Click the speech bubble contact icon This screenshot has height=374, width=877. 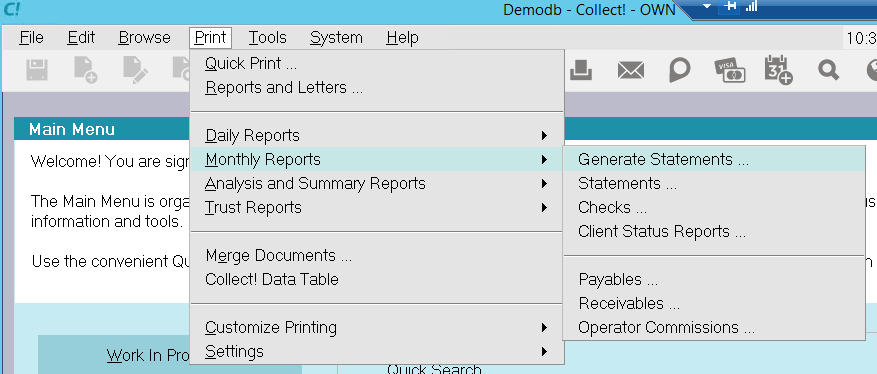tap(679, 70)
